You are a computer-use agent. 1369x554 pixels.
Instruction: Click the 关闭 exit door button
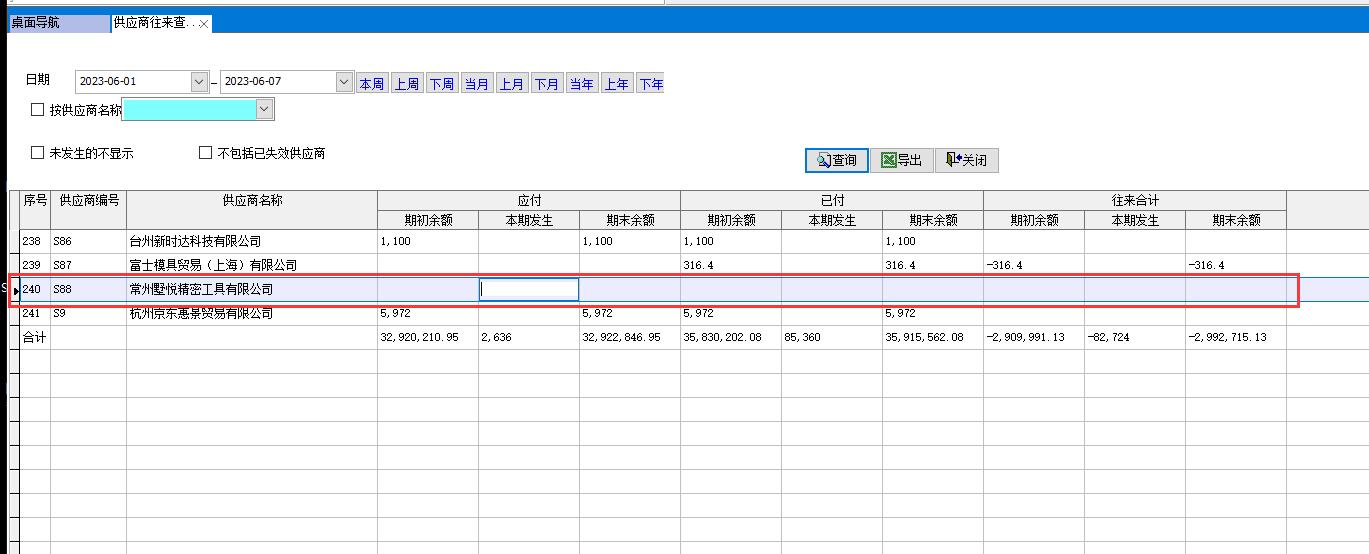click(966, 160)
